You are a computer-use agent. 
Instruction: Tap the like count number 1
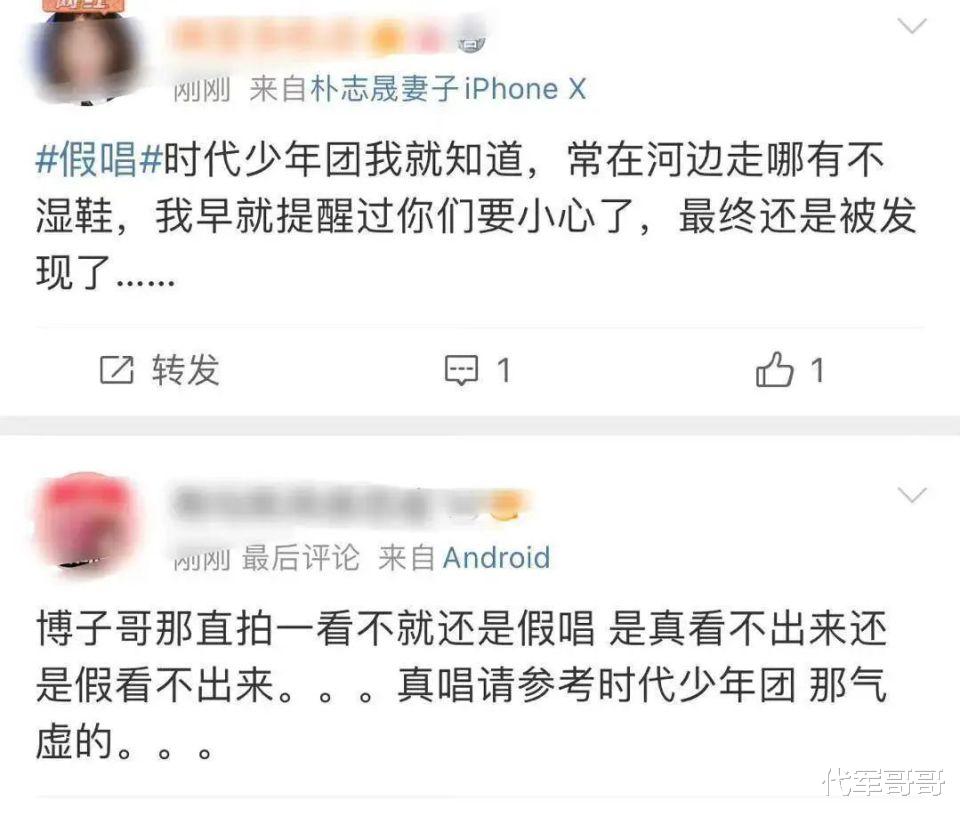[817, 371]
